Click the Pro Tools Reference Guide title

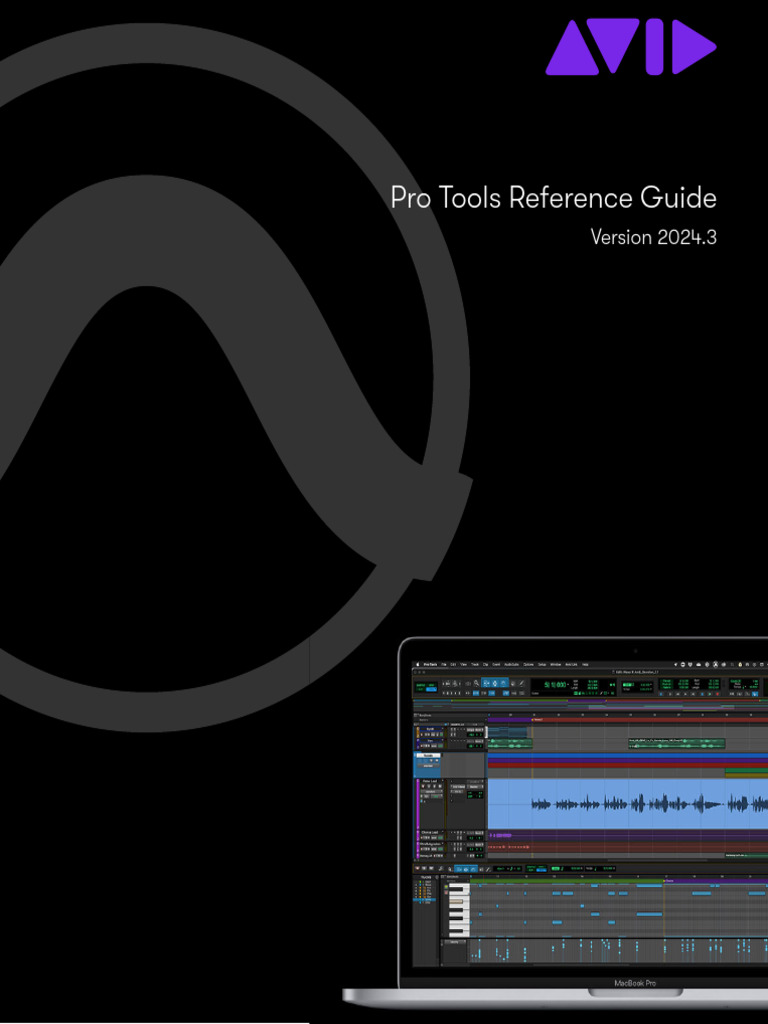coord(553,198)
